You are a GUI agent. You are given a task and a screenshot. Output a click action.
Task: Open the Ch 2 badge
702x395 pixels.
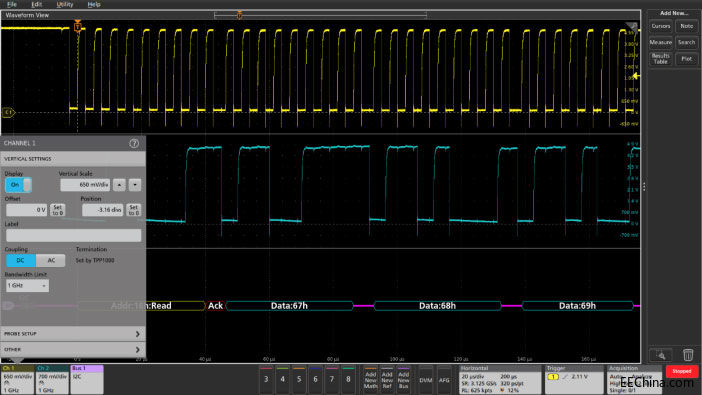tap(52, 379)
